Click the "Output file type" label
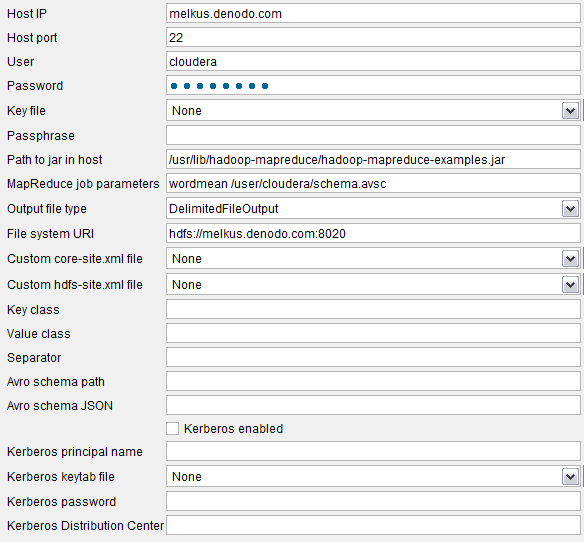Screen dimensions: 584x542 47,209
